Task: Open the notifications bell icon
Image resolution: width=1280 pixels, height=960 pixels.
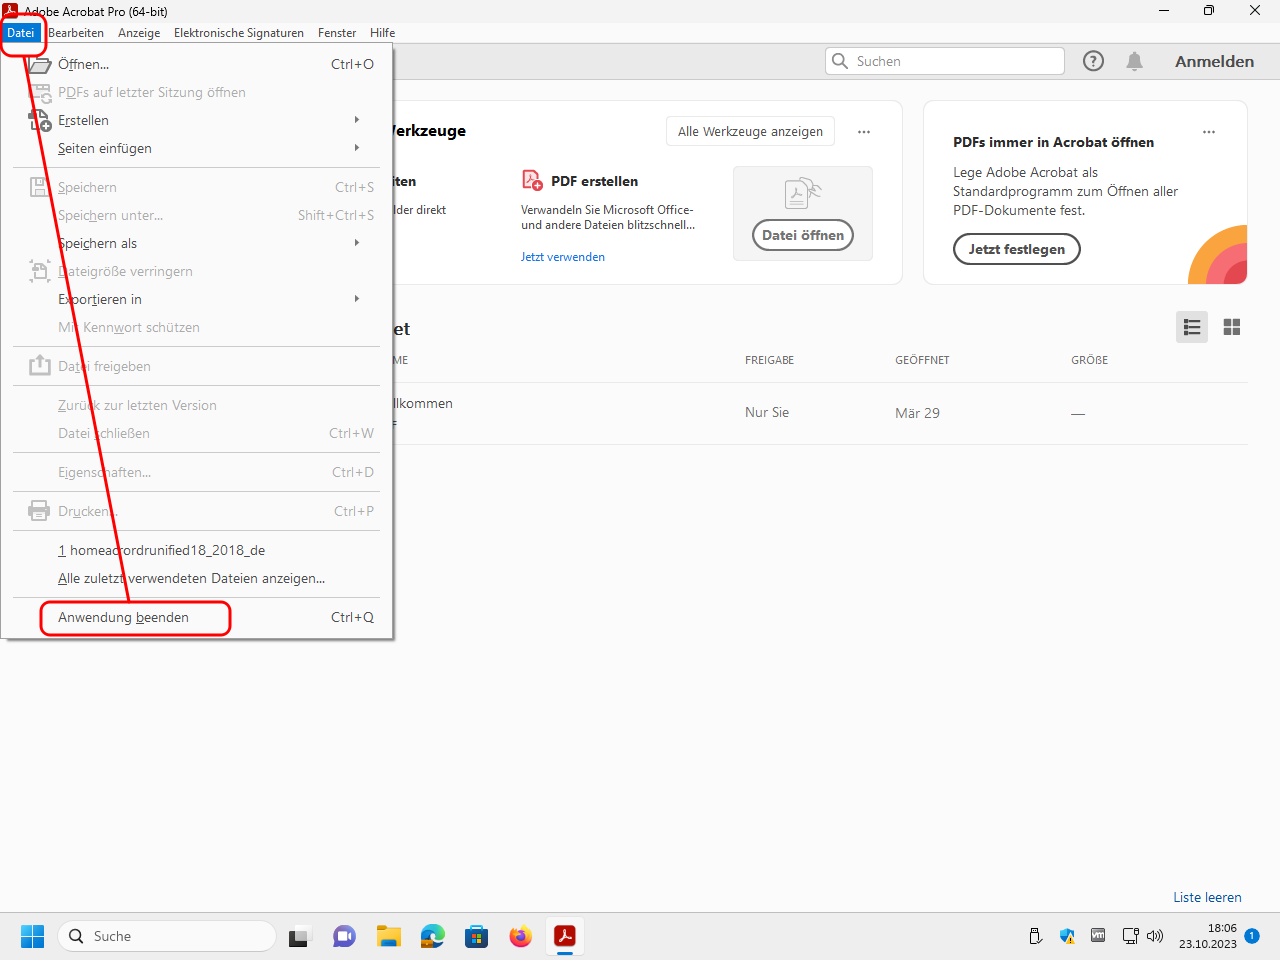Action: (x=1134, y=61)
